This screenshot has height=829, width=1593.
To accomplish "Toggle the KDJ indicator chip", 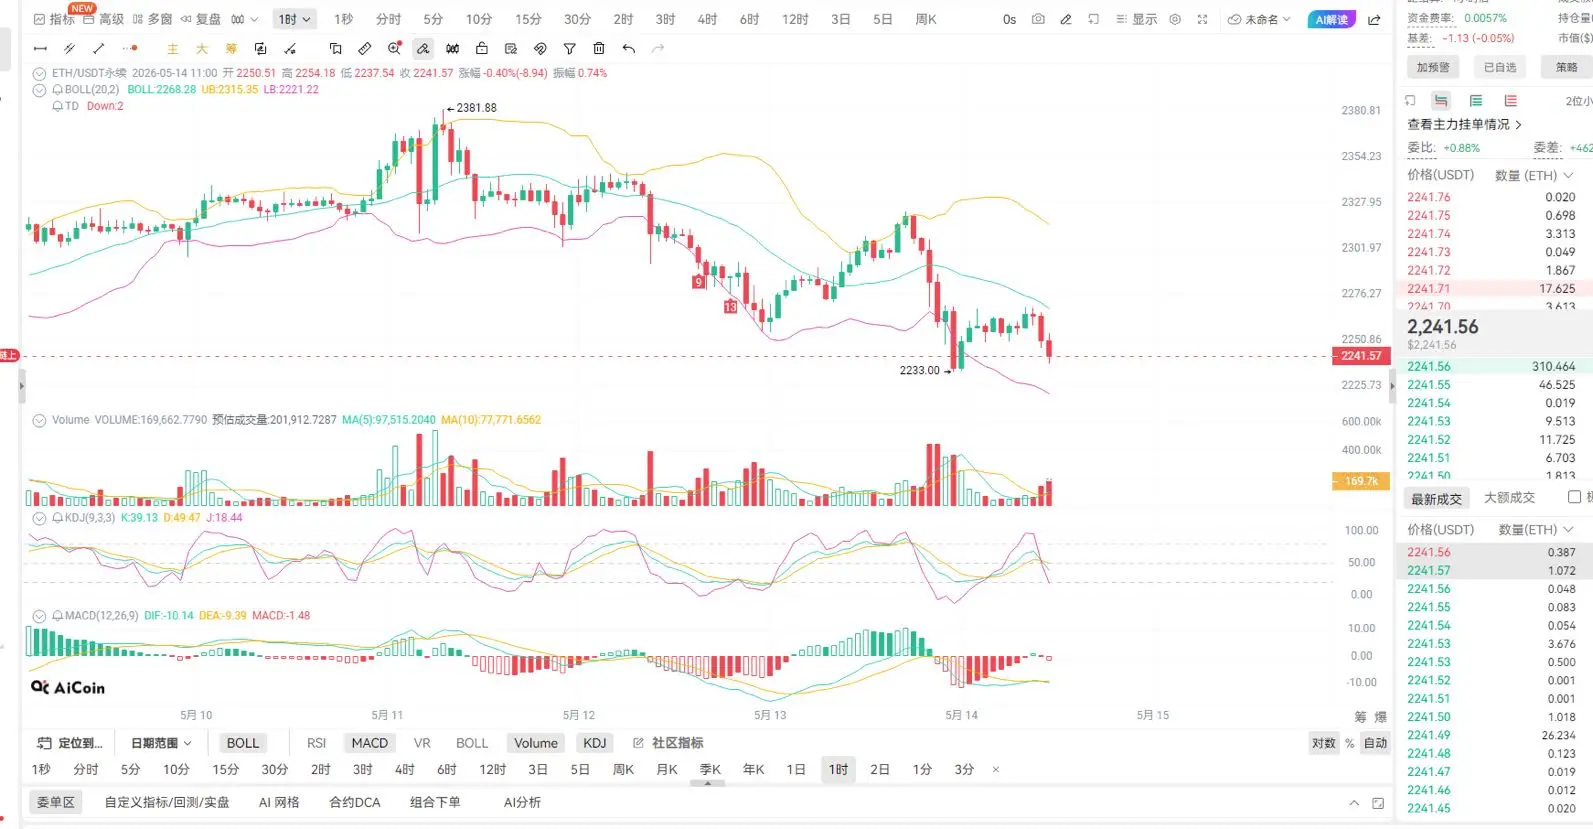I will [595, 743].
